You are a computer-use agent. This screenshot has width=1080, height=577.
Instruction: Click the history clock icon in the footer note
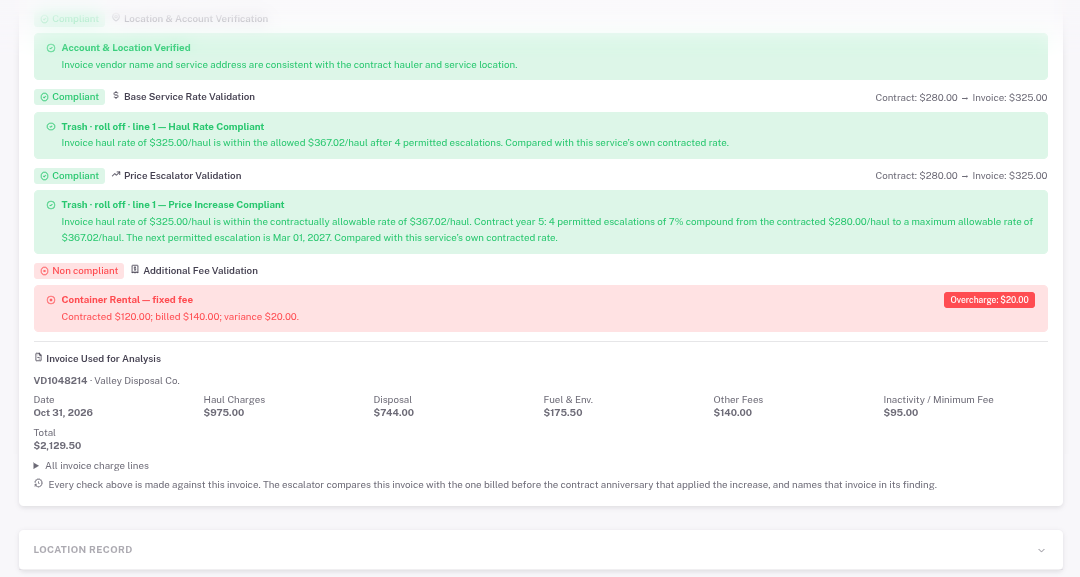pos(39,484)
